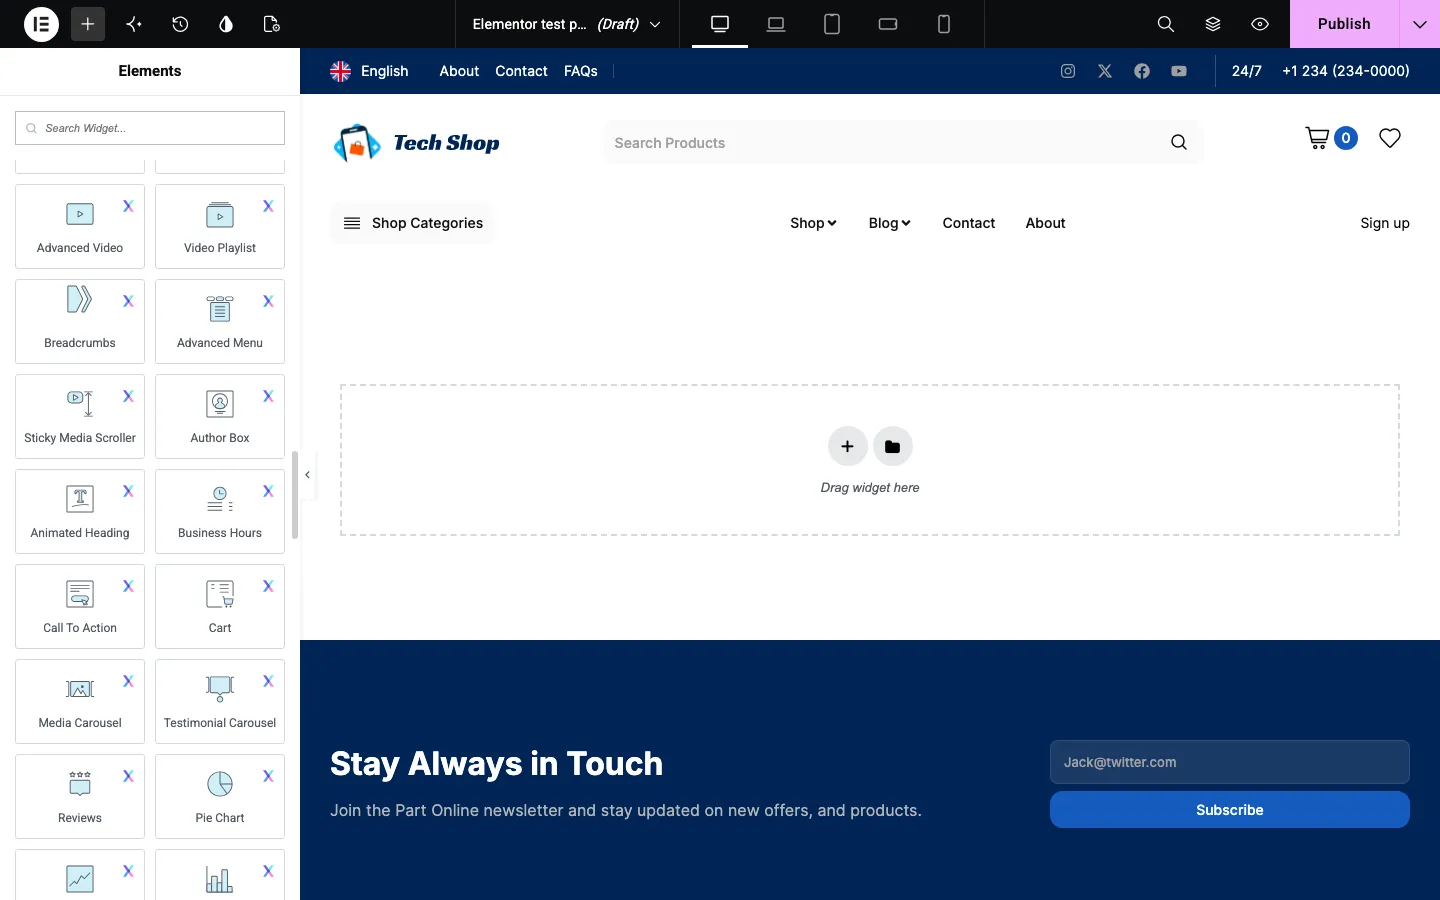Expand the Blog menu dropdown
The image size is (1440, 900).
889,223
